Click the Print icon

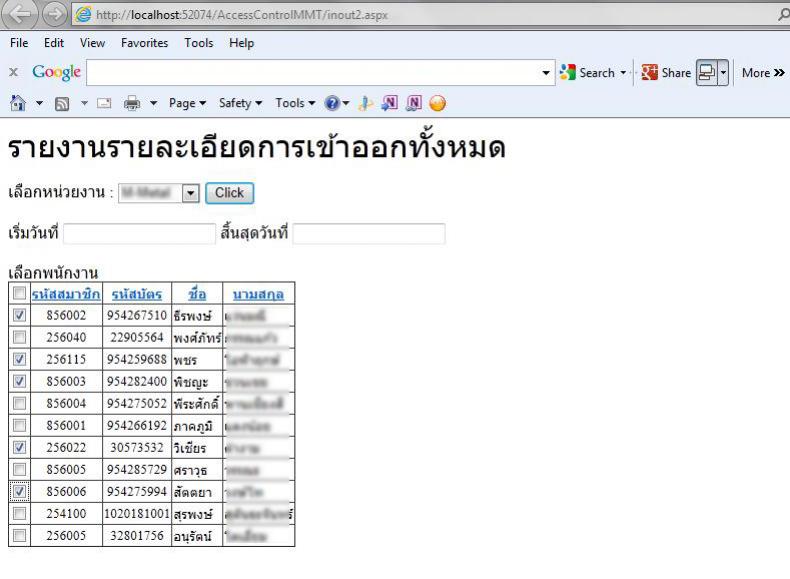click(x=131, y=103)
